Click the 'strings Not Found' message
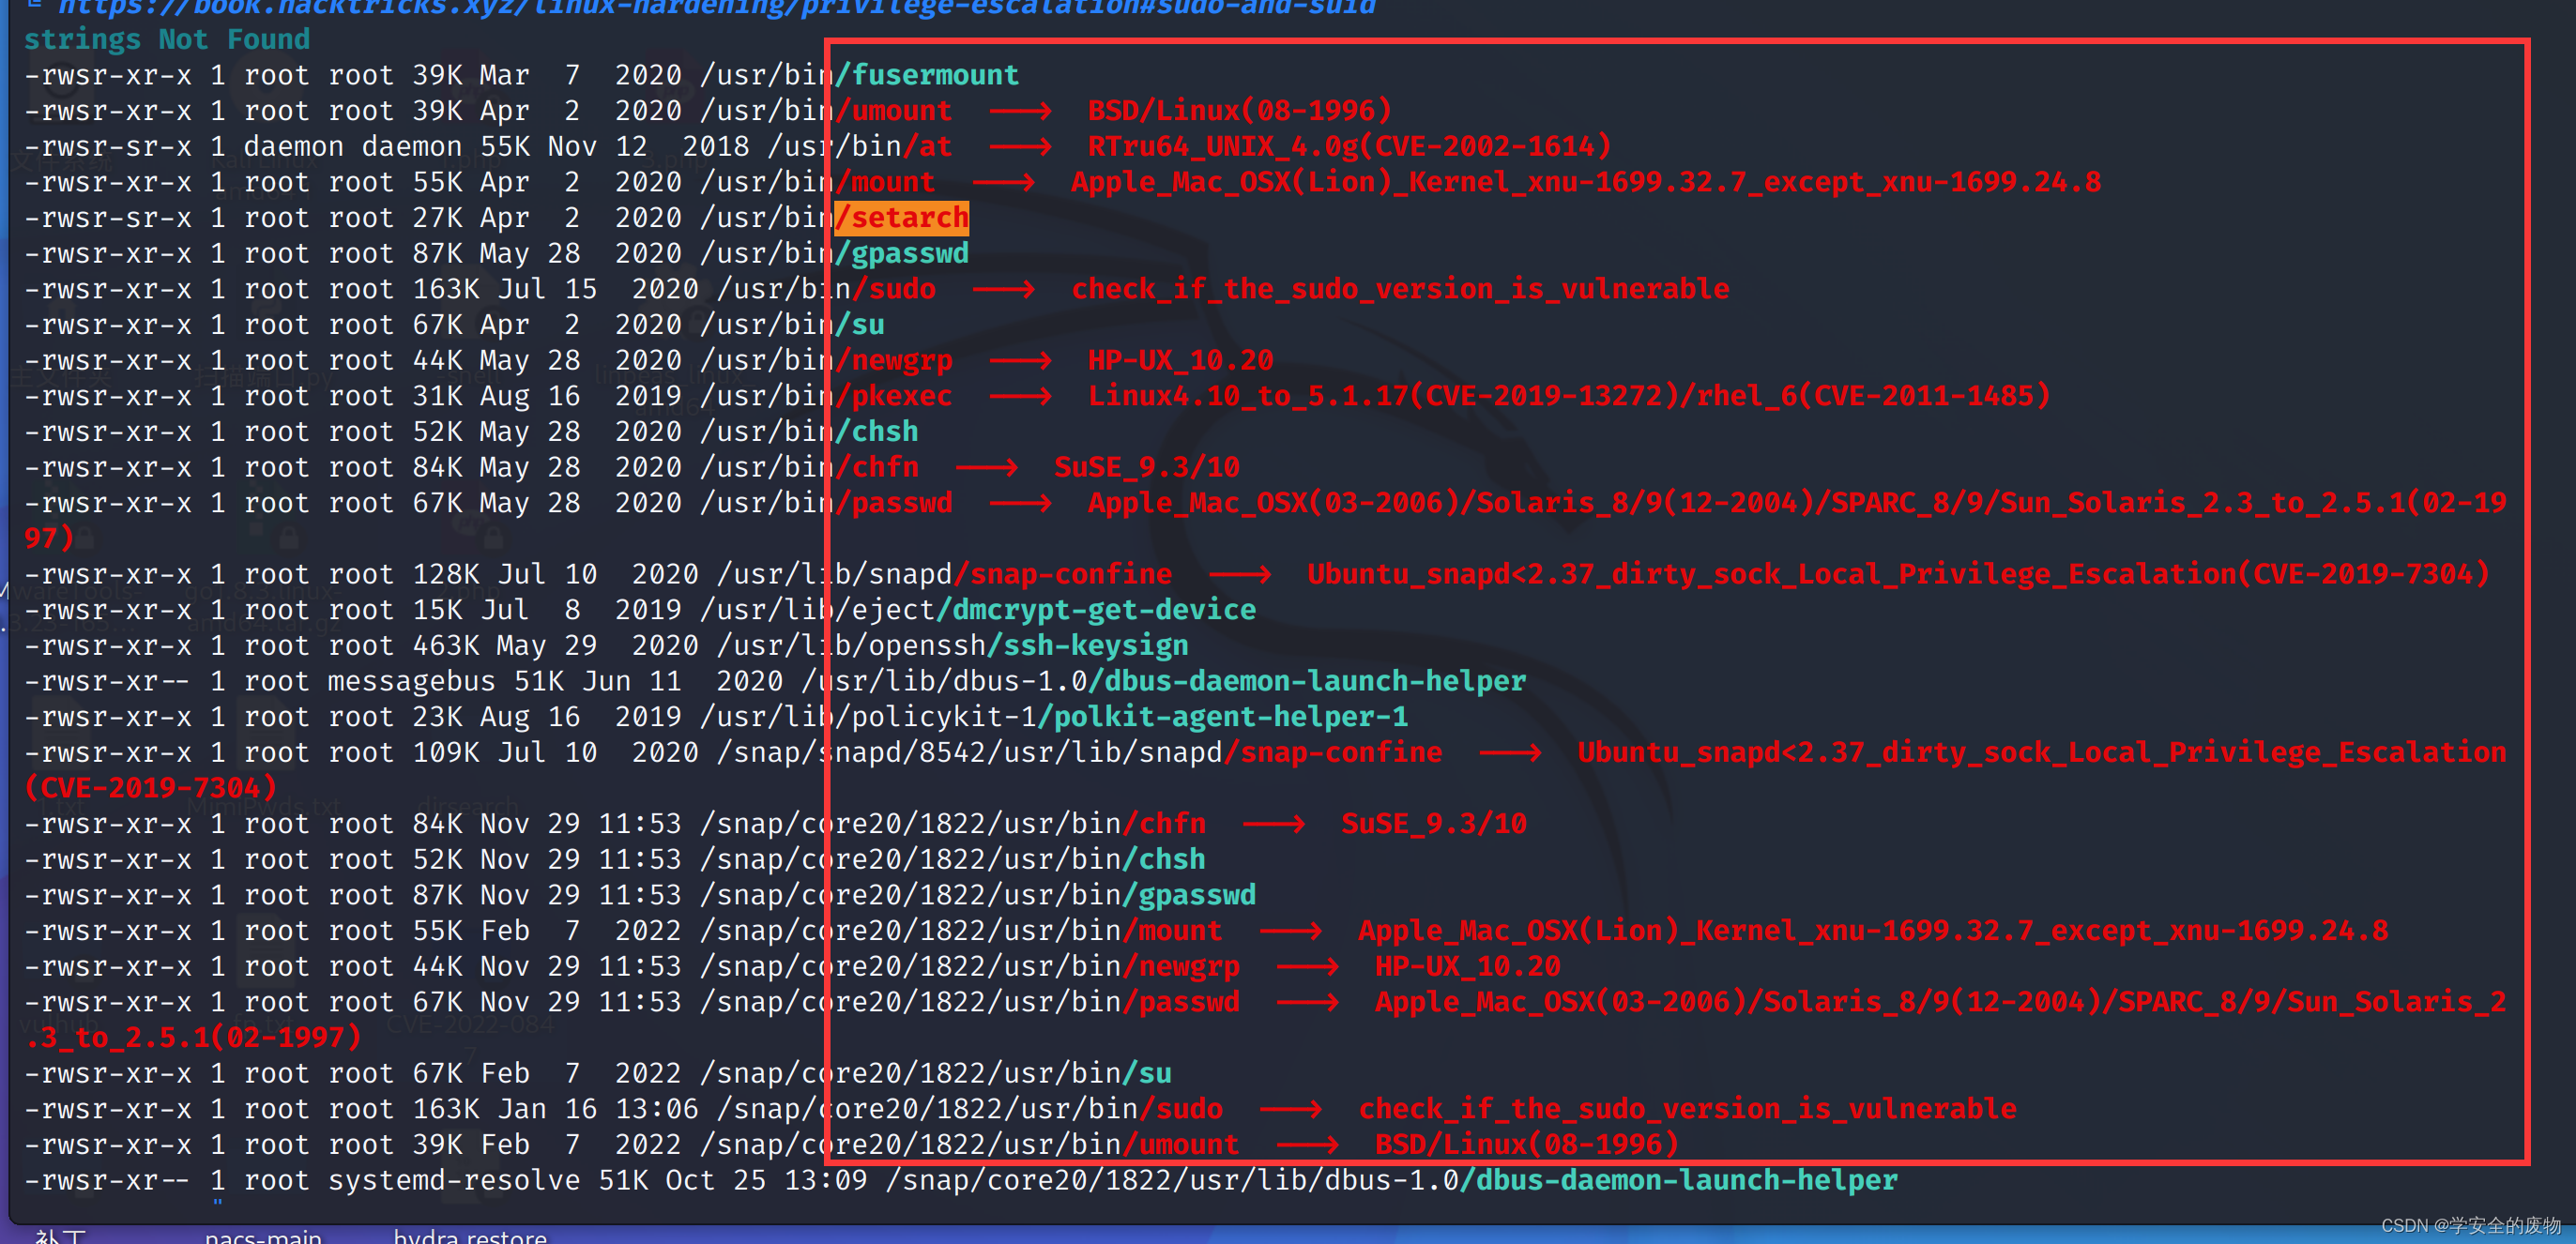Image resolution: width=2576 pixels, height=1244 pixels. tap(166, 40)
